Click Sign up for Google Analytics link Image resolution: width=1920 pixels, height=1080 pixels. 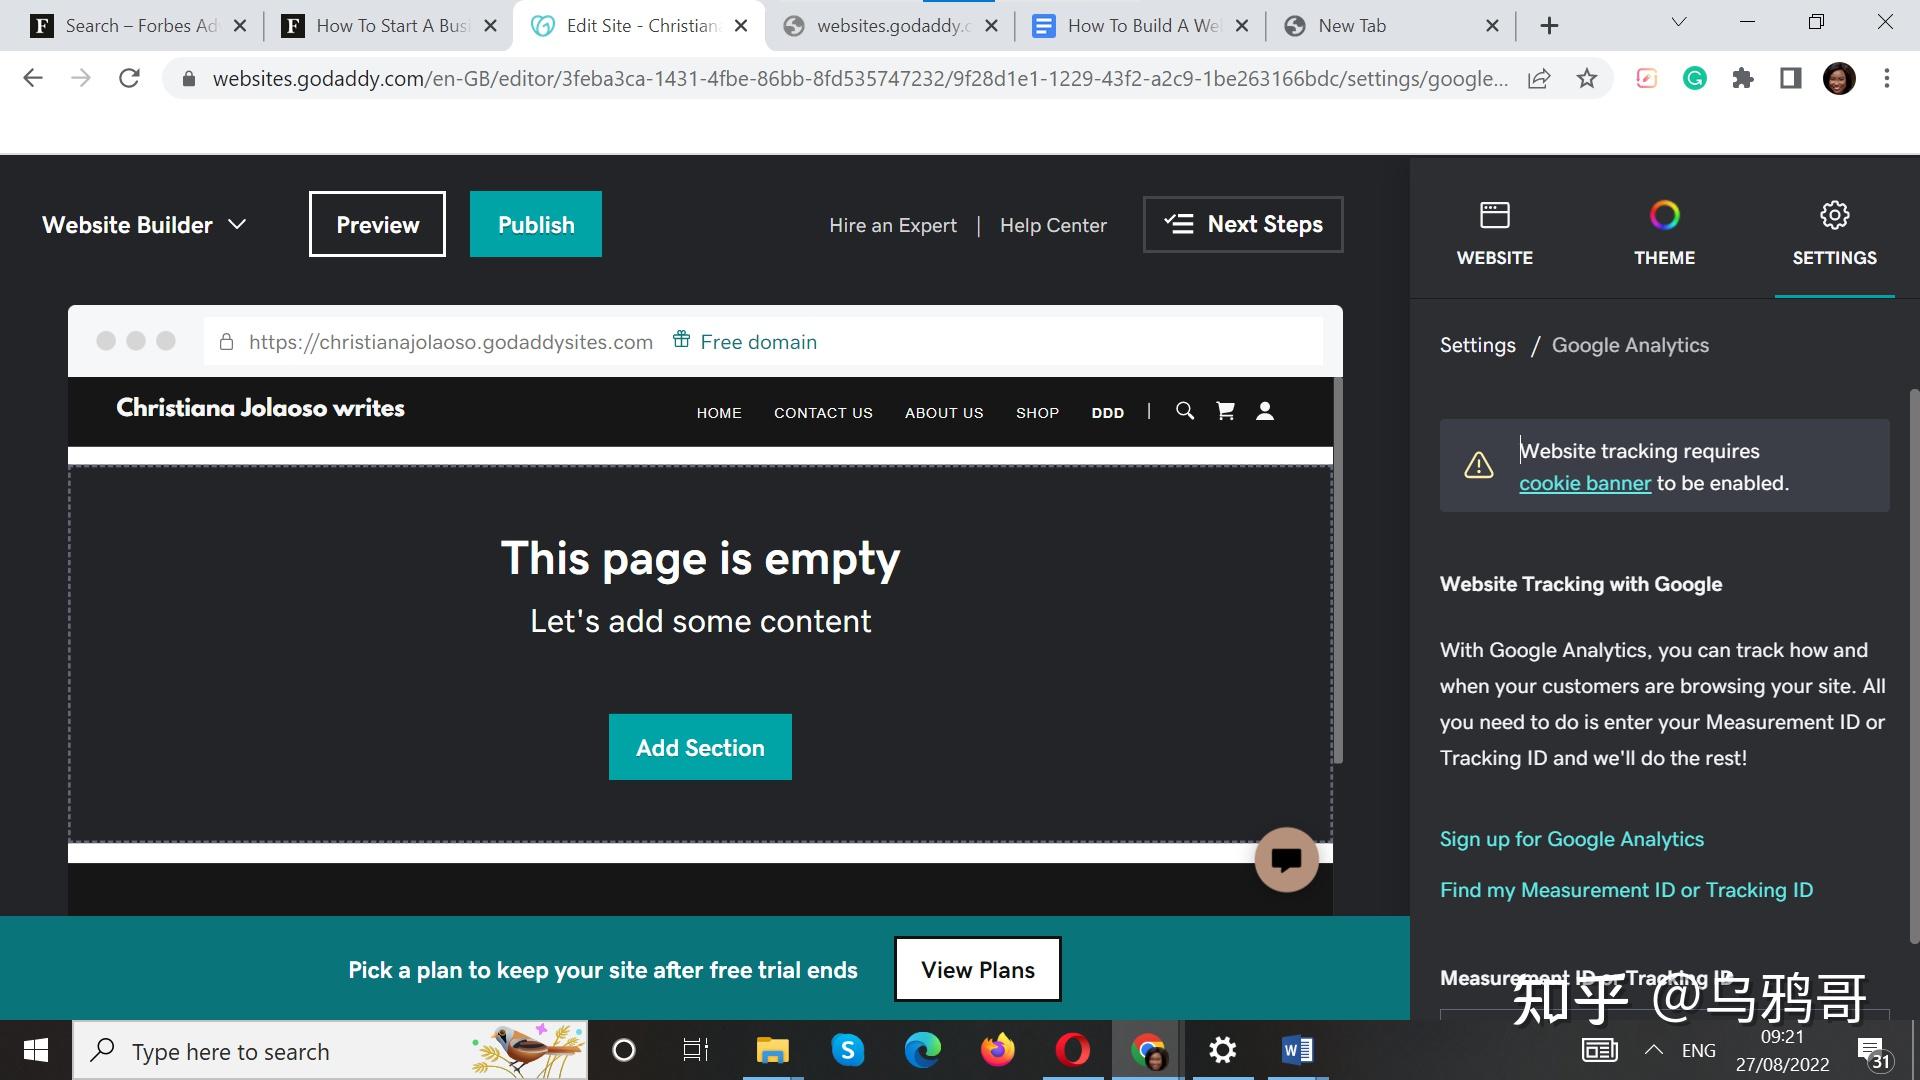1571,839
